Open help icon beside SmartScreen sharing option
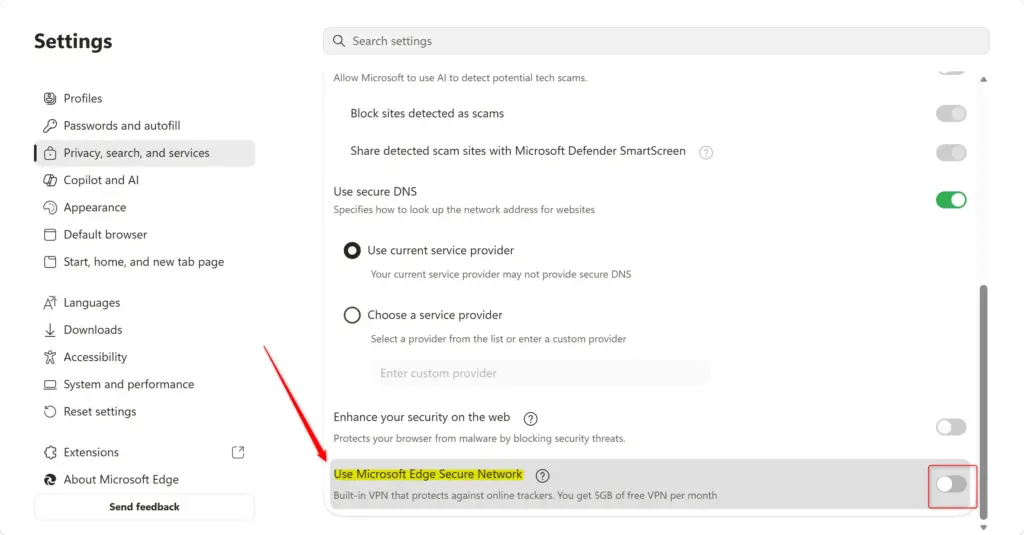The image size is (1024, 535). [706, 153]
